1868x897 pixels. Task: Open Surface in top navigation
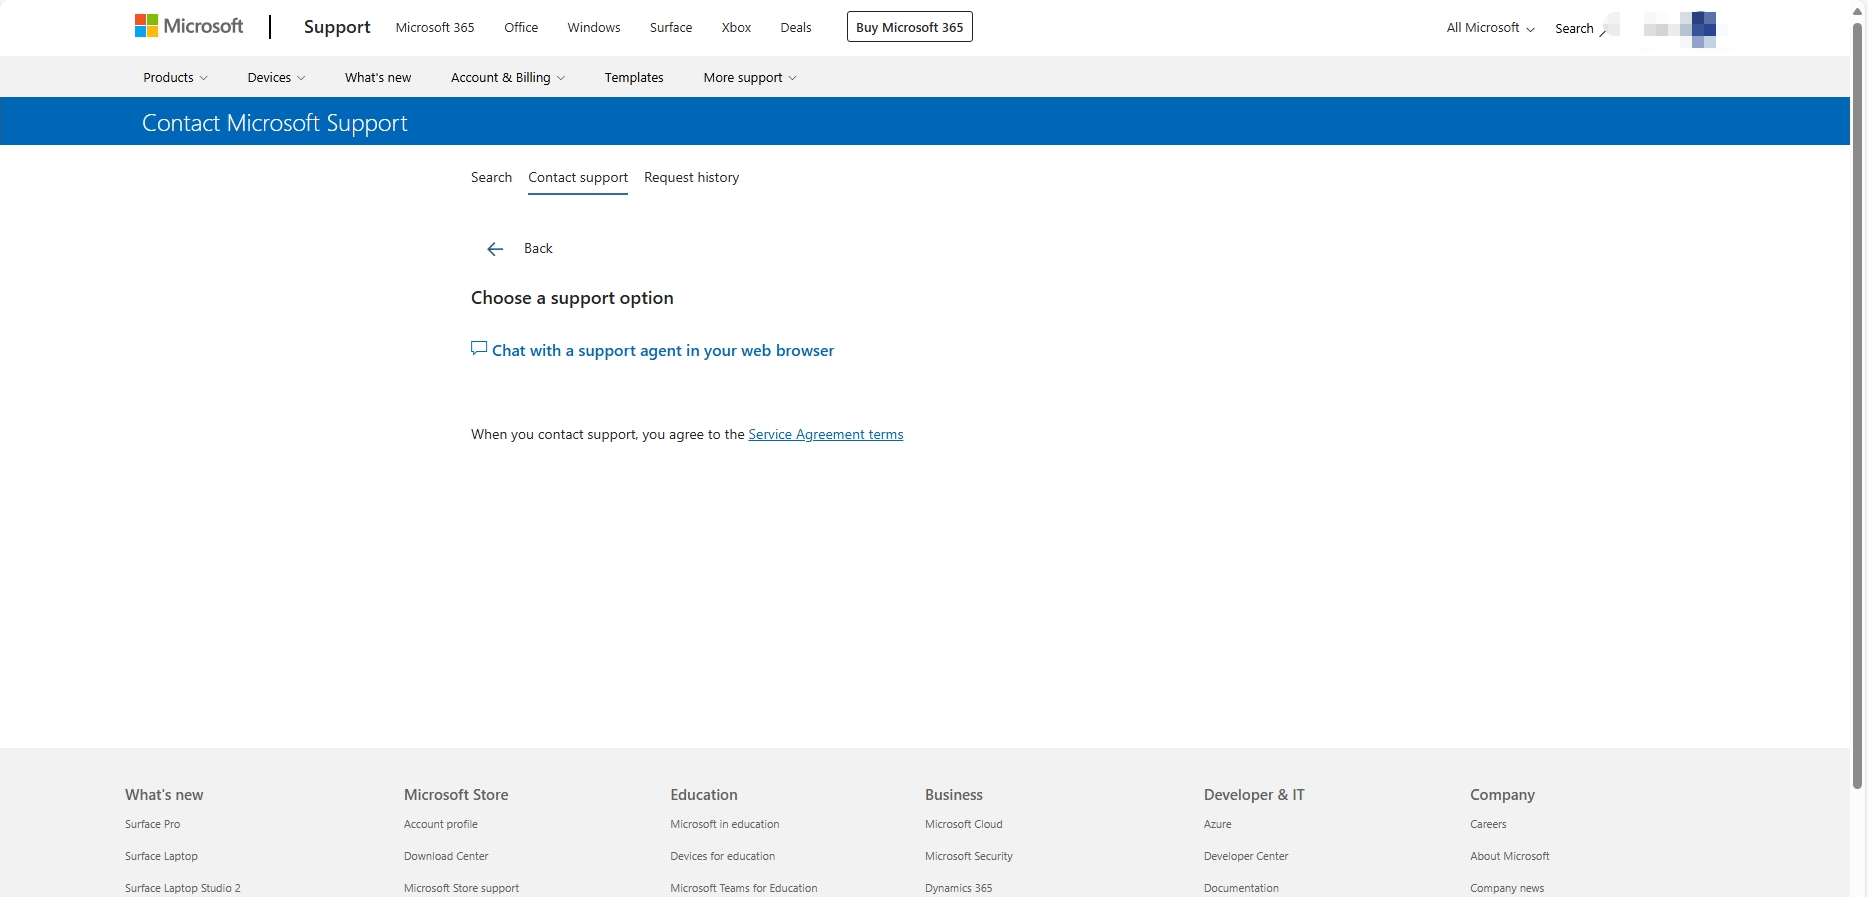coord(671,27)
